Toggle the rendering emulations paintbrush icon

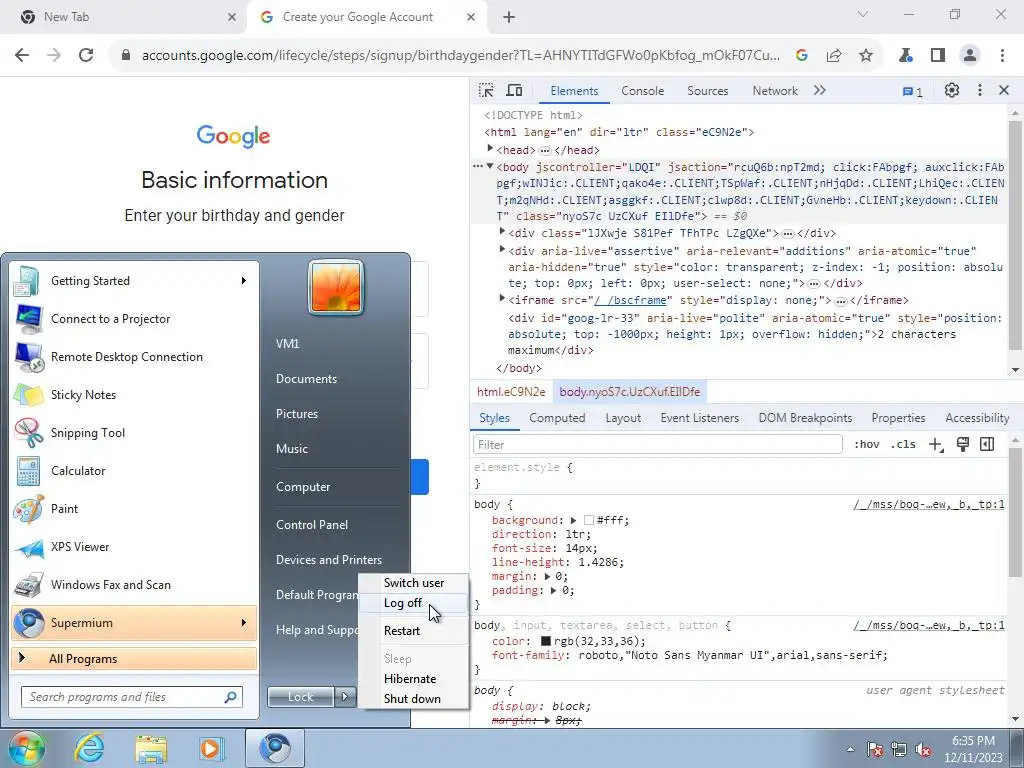(x=962, y=445)
